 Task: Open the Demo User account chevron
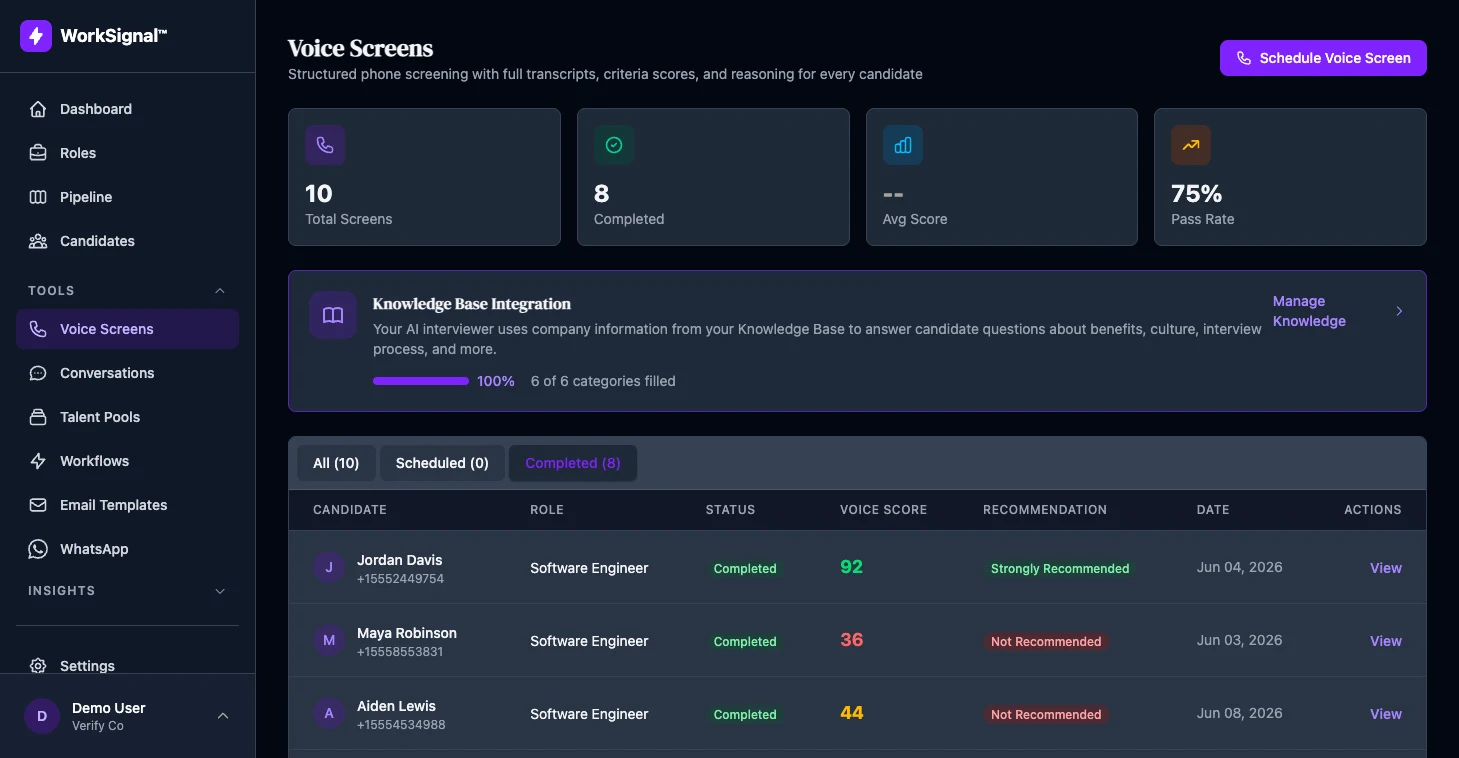(x=223, y=716)
